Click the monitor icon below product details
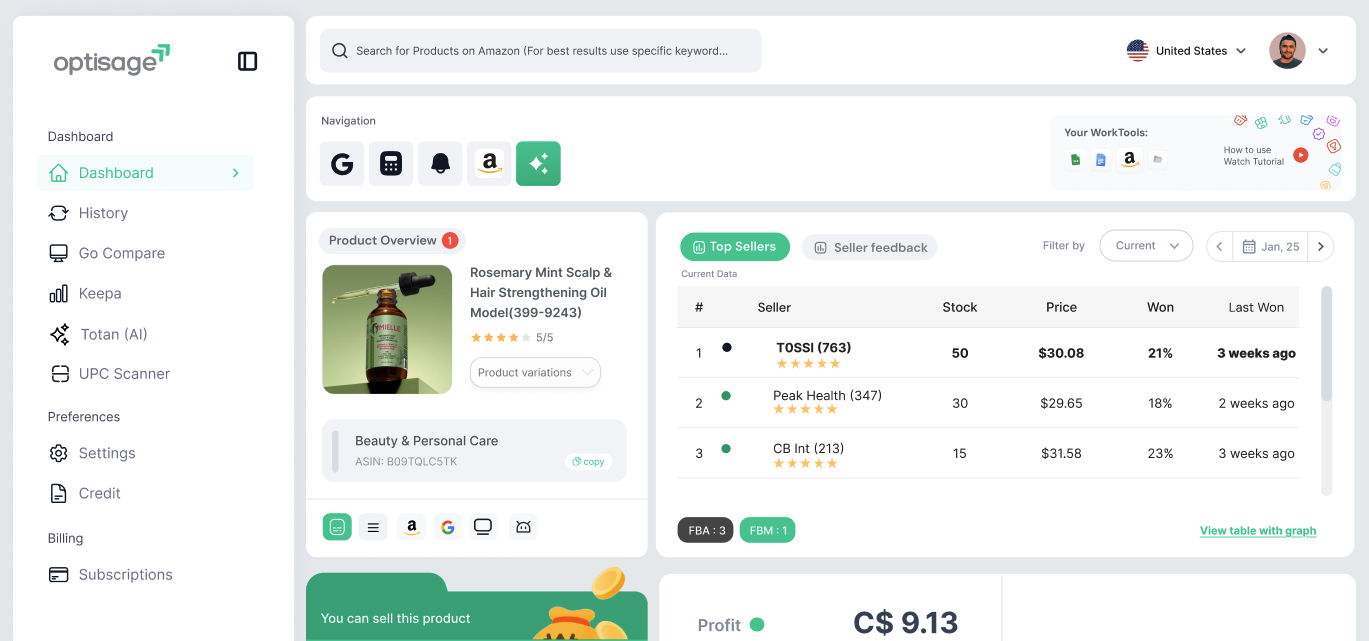The image size is (1369, 641). 484,527
